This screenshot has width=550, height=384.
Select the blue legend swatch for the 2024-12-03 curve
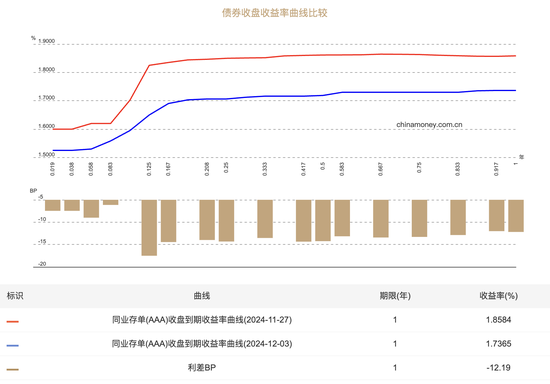13,345
